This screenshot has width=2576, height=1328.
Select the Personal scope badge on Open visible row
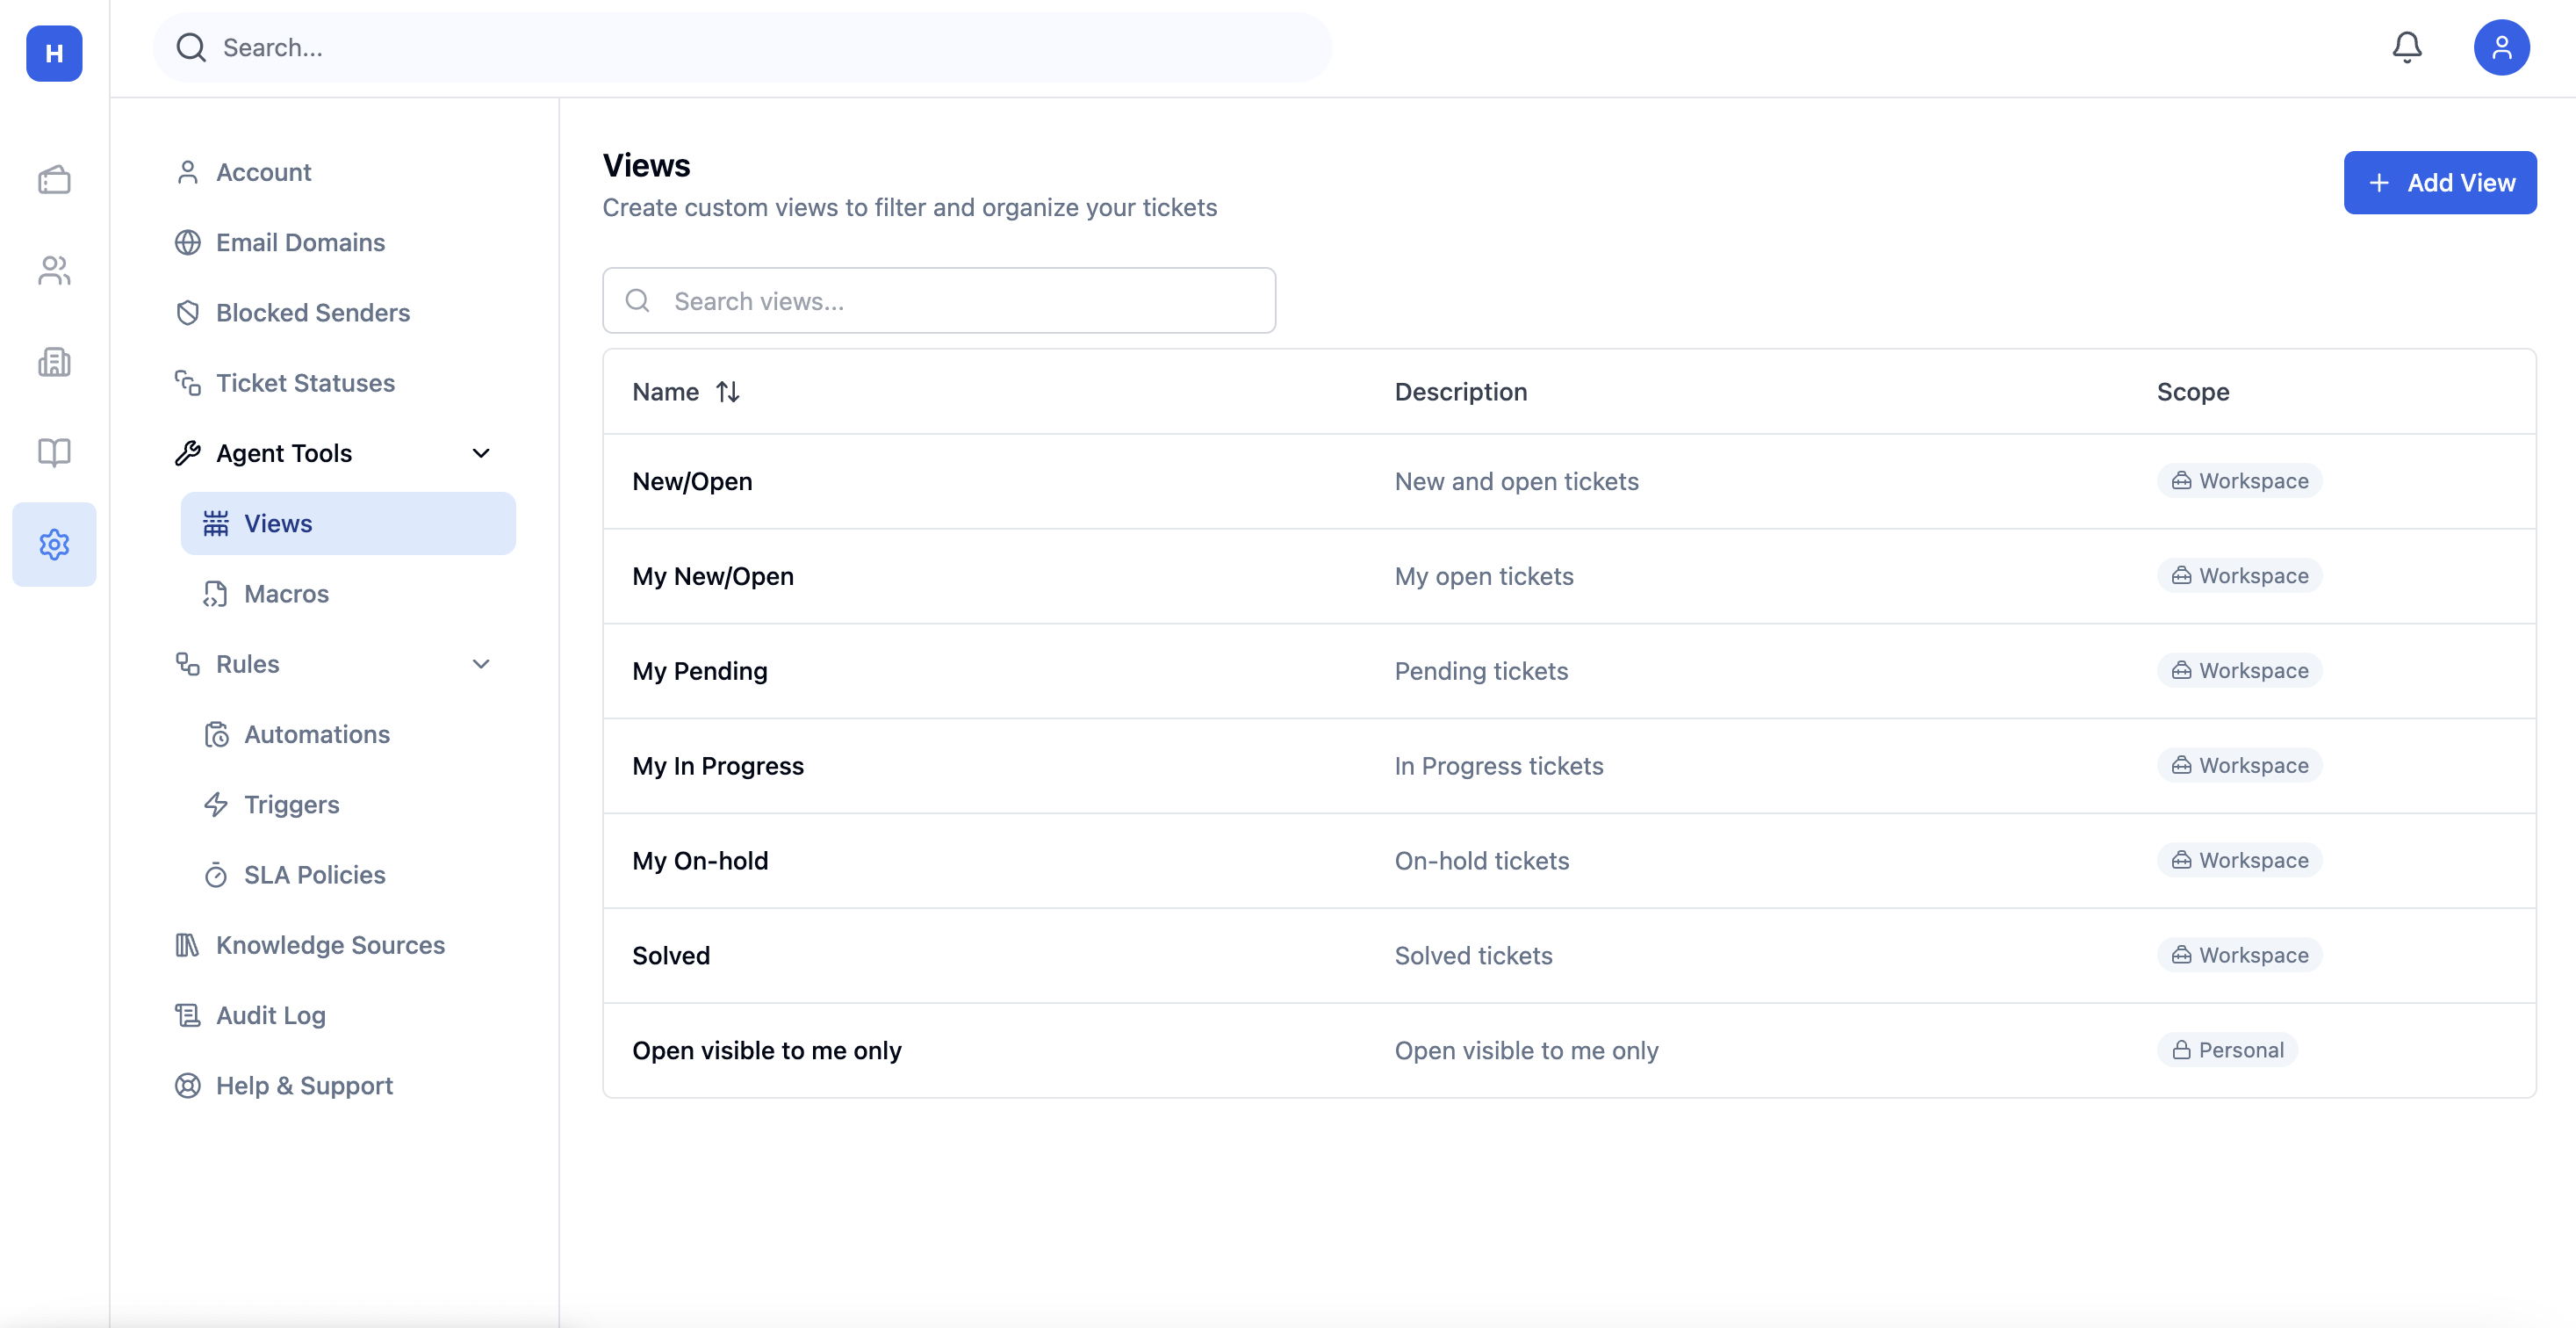2227,1050
